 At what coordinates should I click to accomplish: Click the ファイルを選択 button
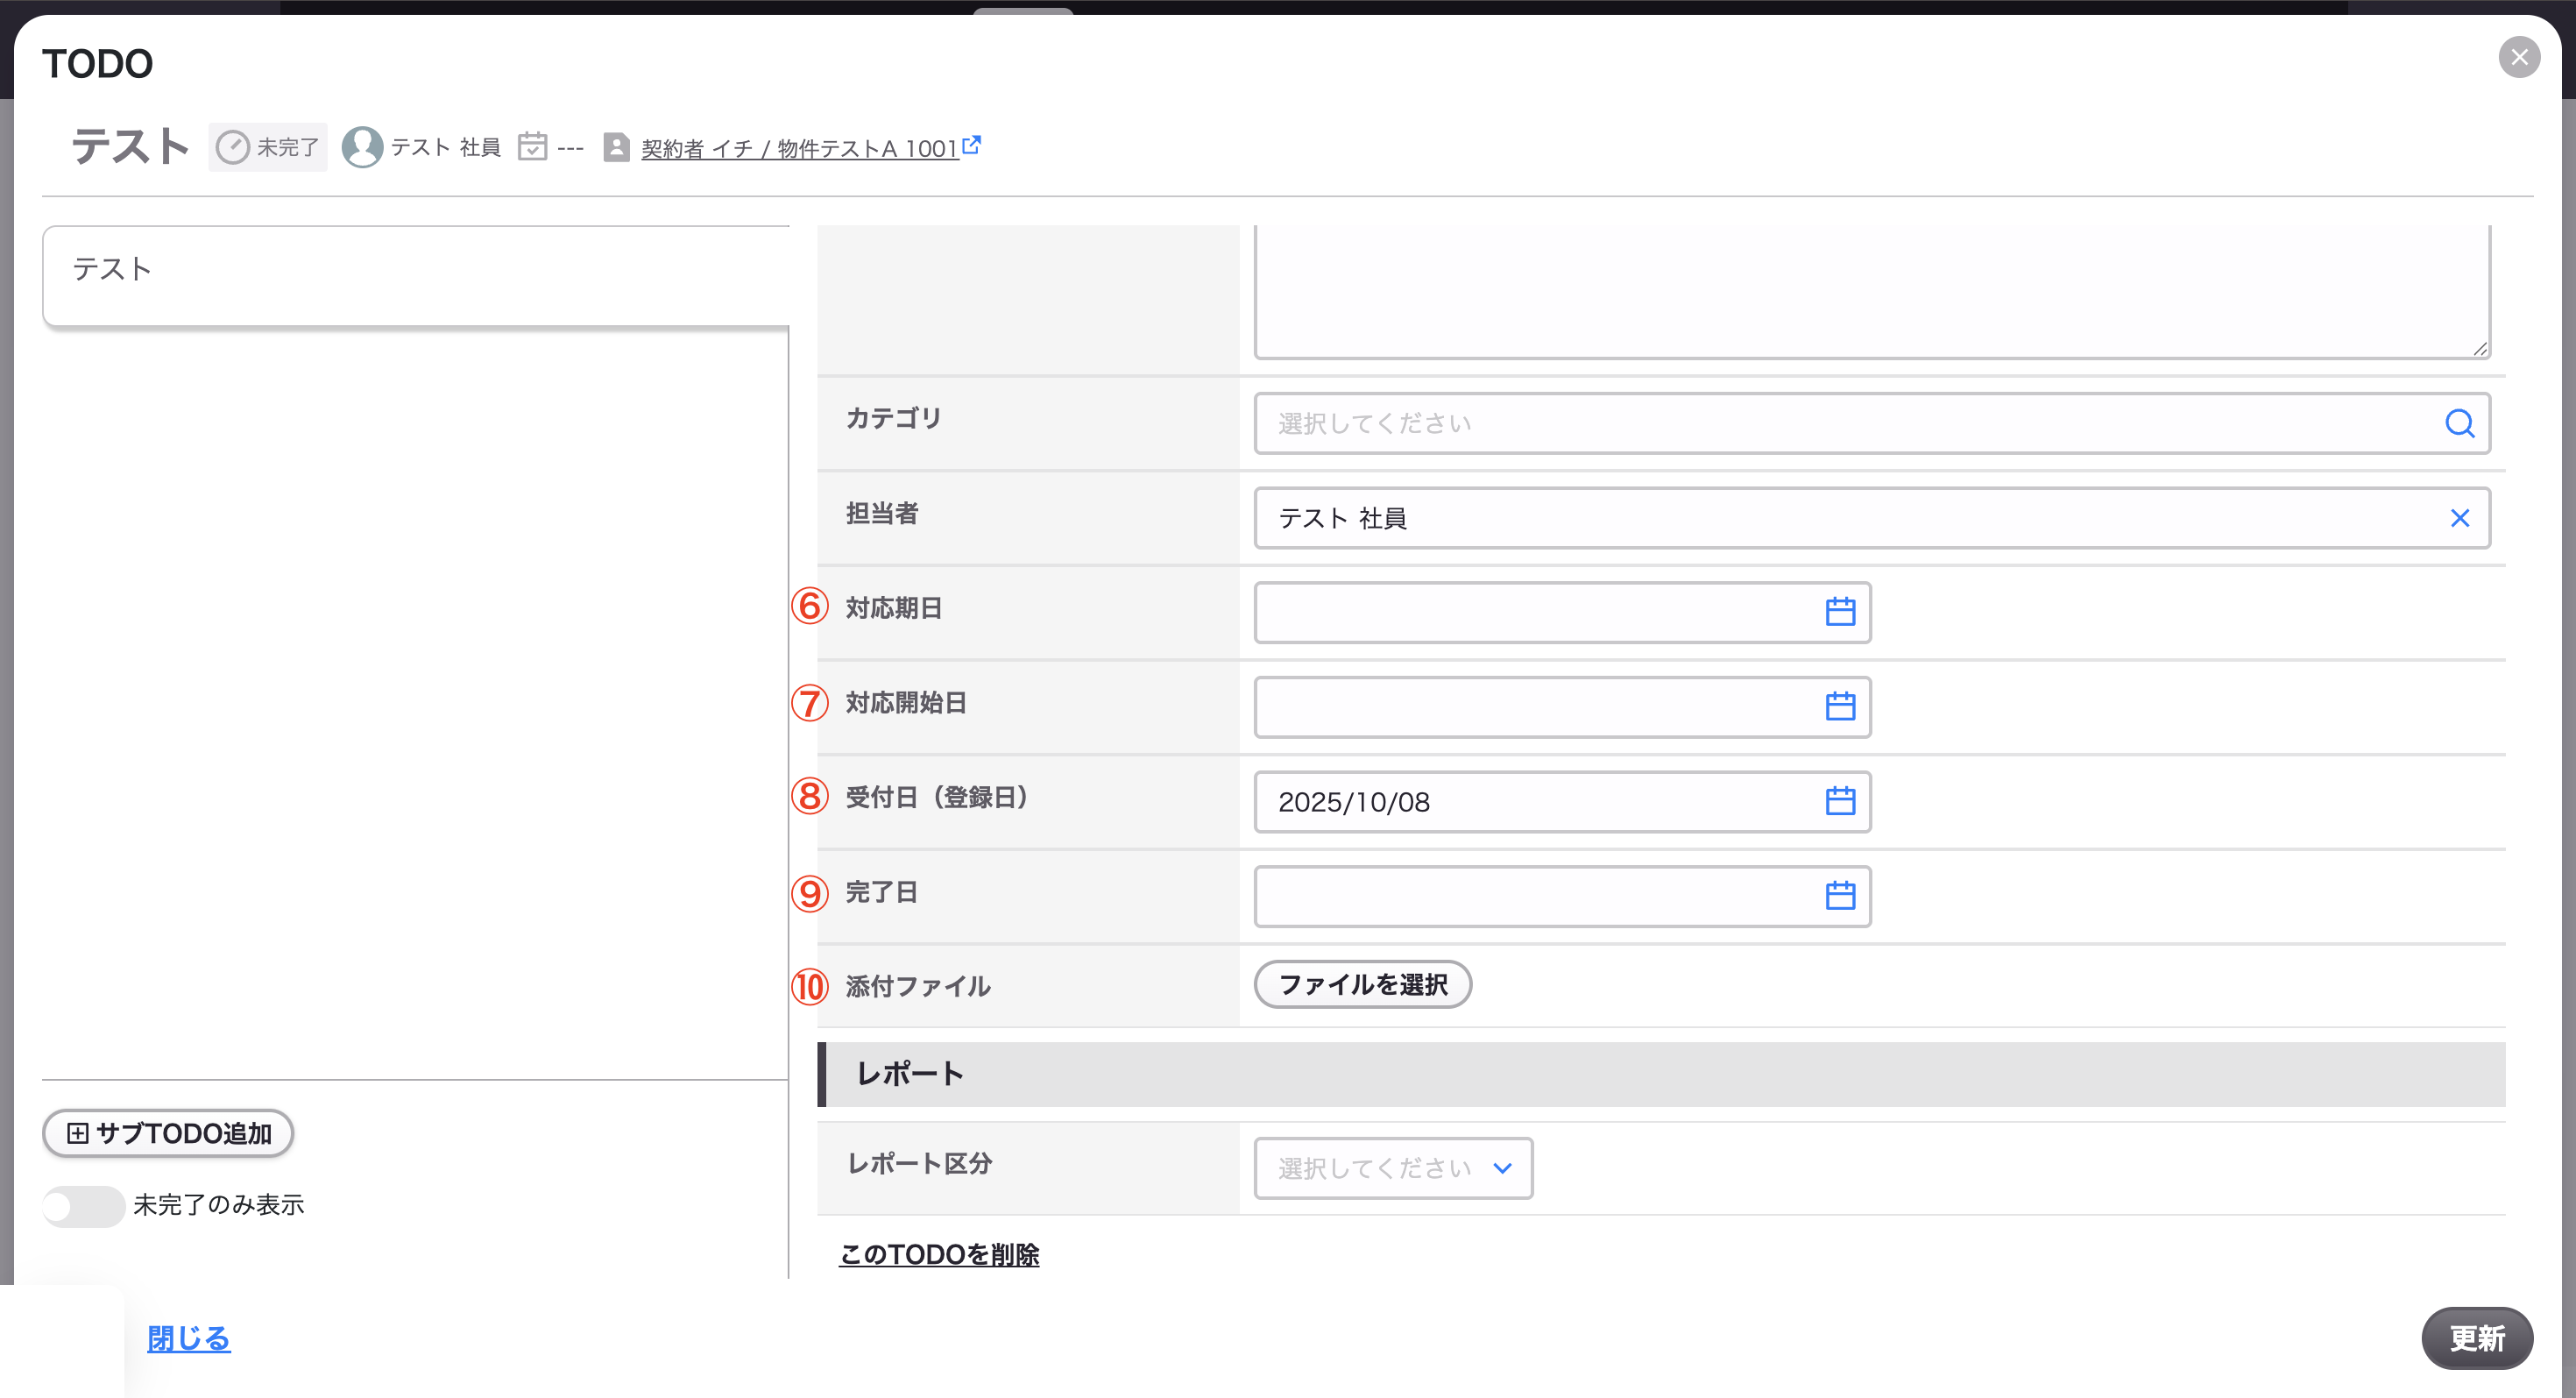coord(1363,985)
